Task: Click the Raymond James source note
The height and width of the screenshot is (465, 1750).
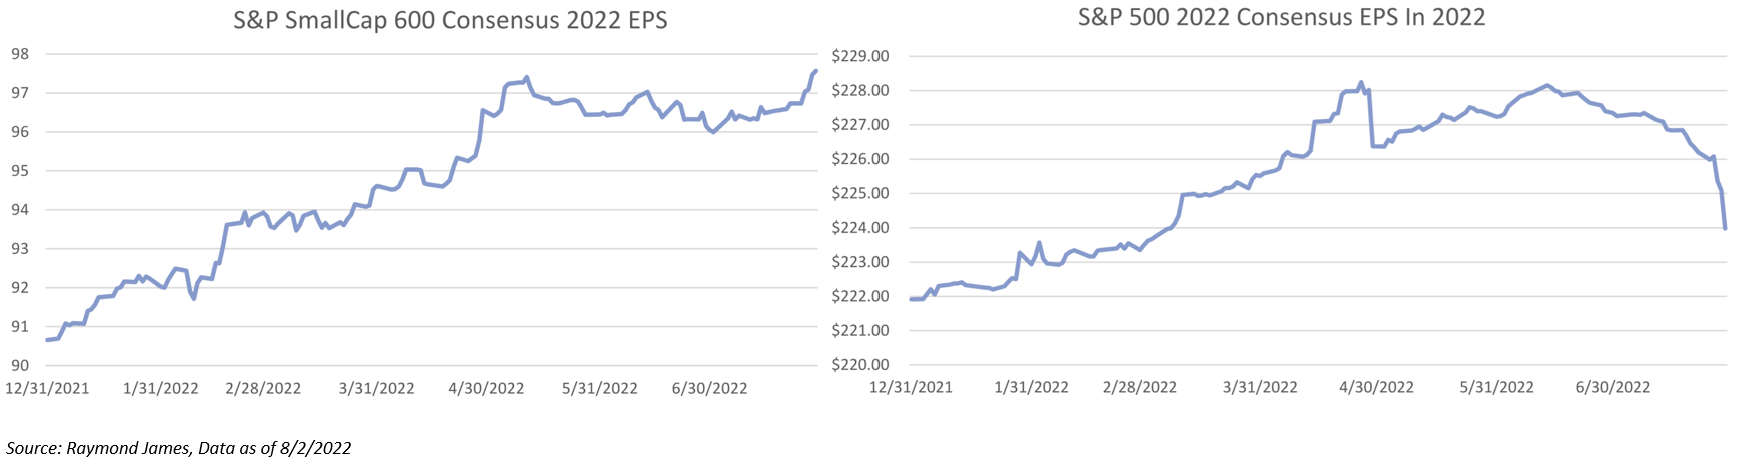Action: click(179, 448)
